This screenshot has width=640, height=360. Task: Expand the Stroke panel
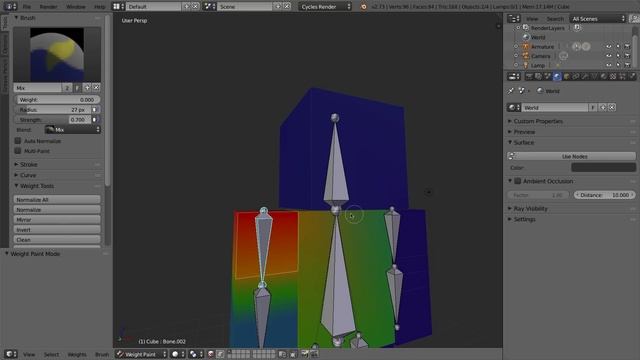pos(16,164)
